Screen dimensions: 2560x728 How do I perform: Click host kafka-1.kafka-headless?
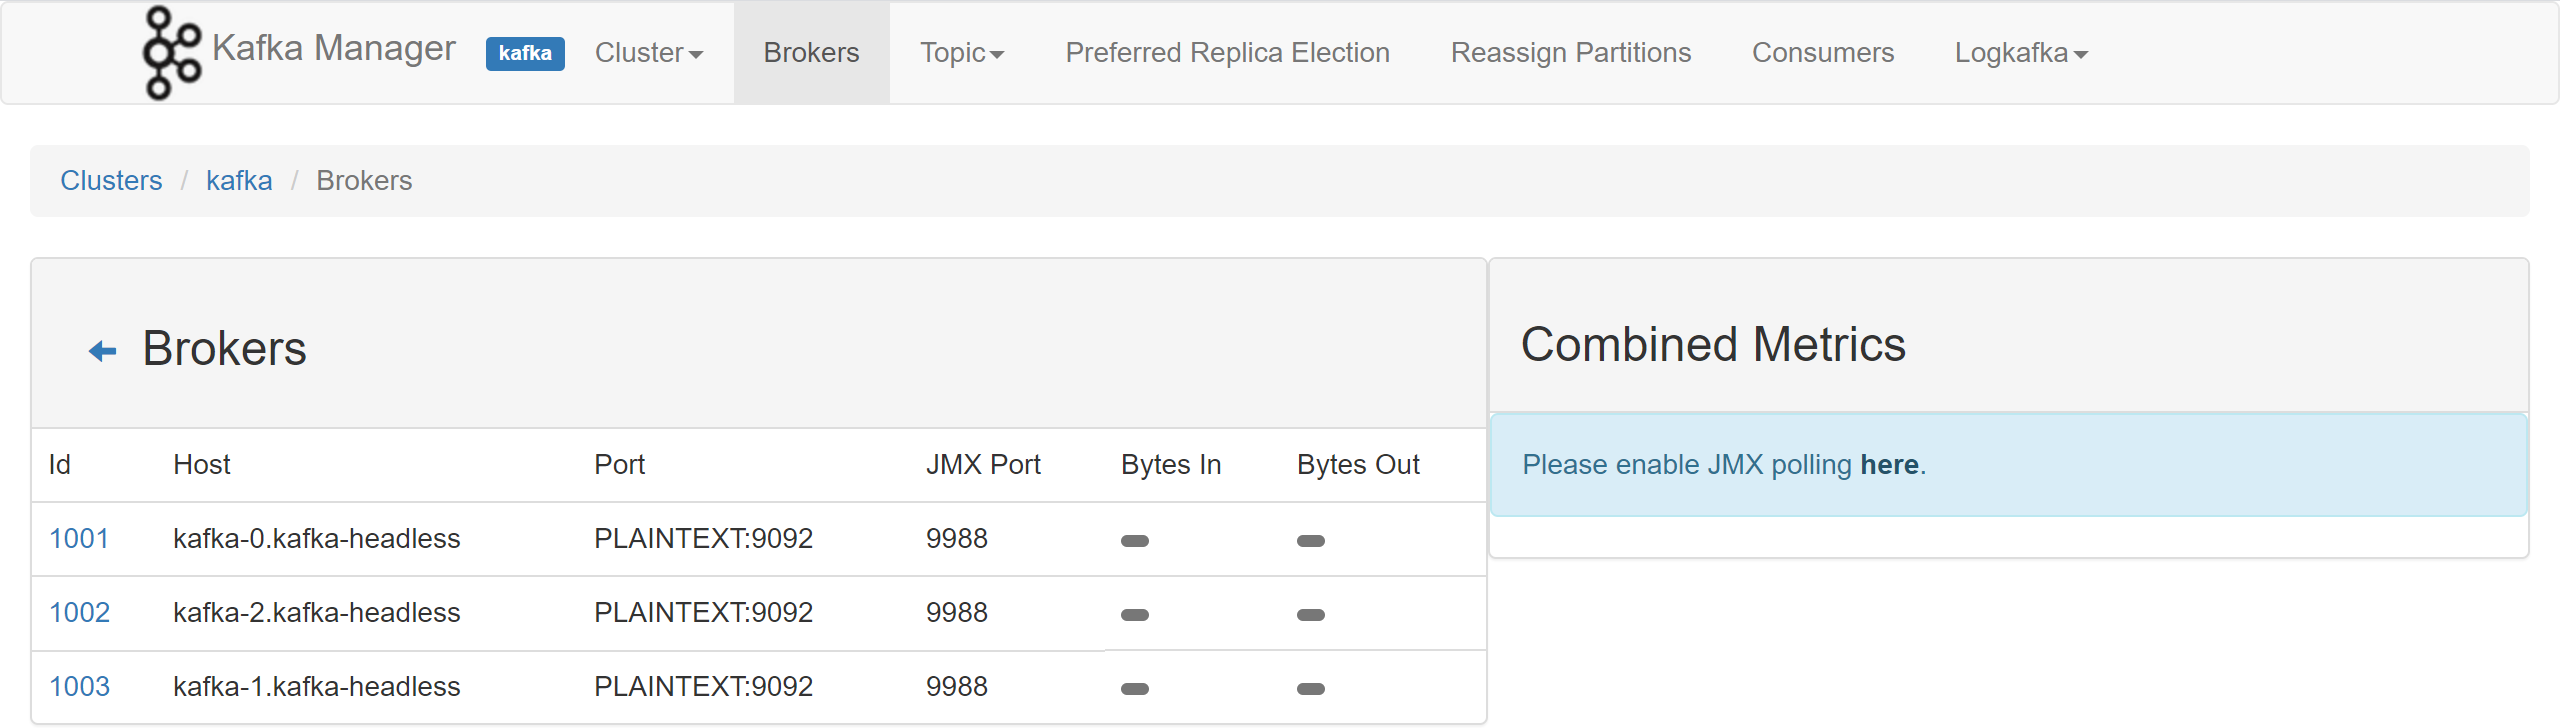[x=316, y=687]
